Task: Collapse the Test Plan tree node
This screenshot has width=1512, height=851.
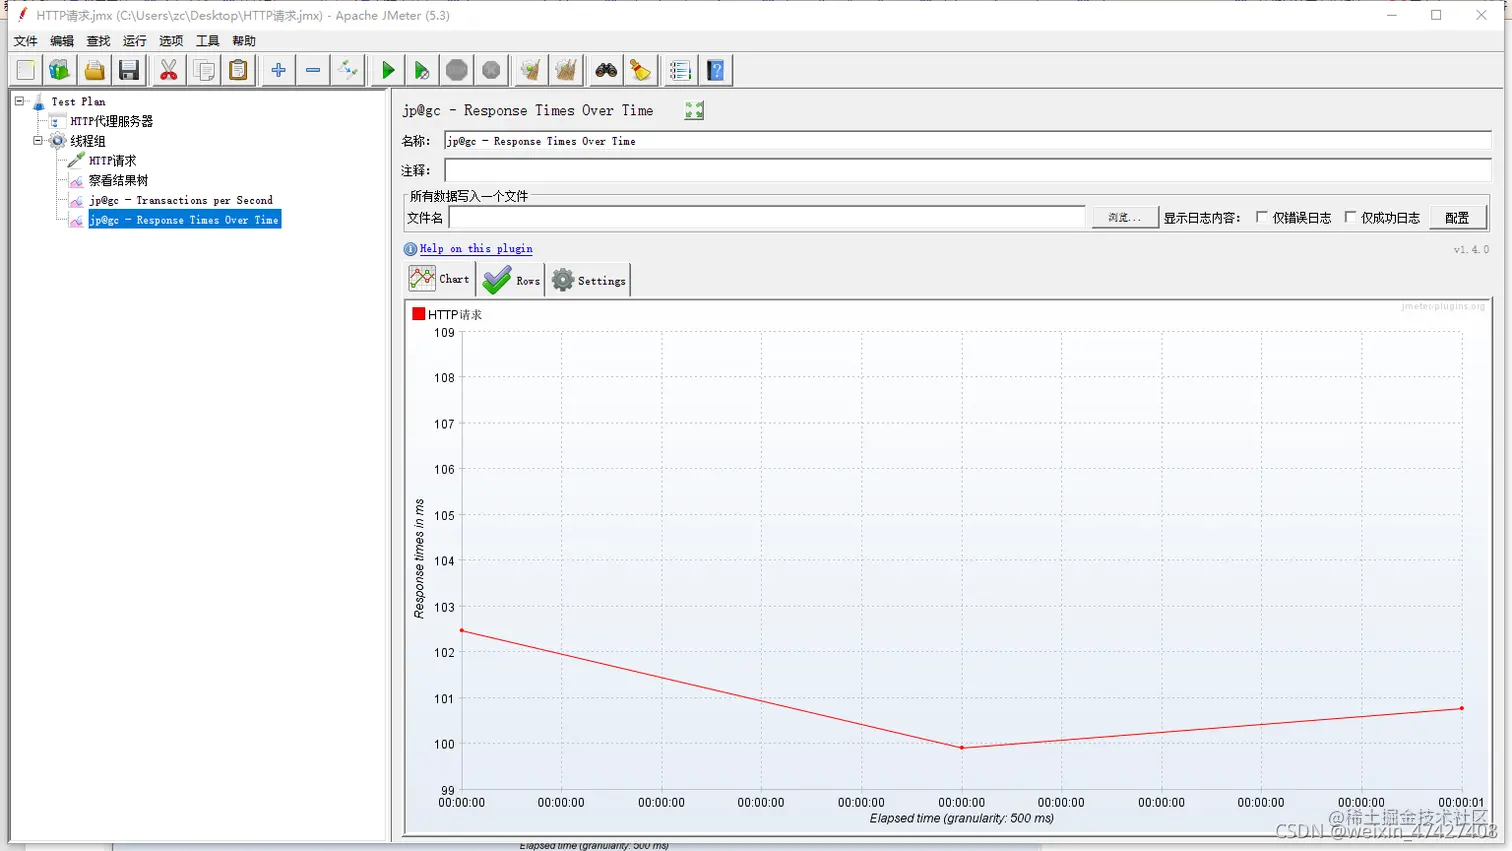Action: pos(19,101)
